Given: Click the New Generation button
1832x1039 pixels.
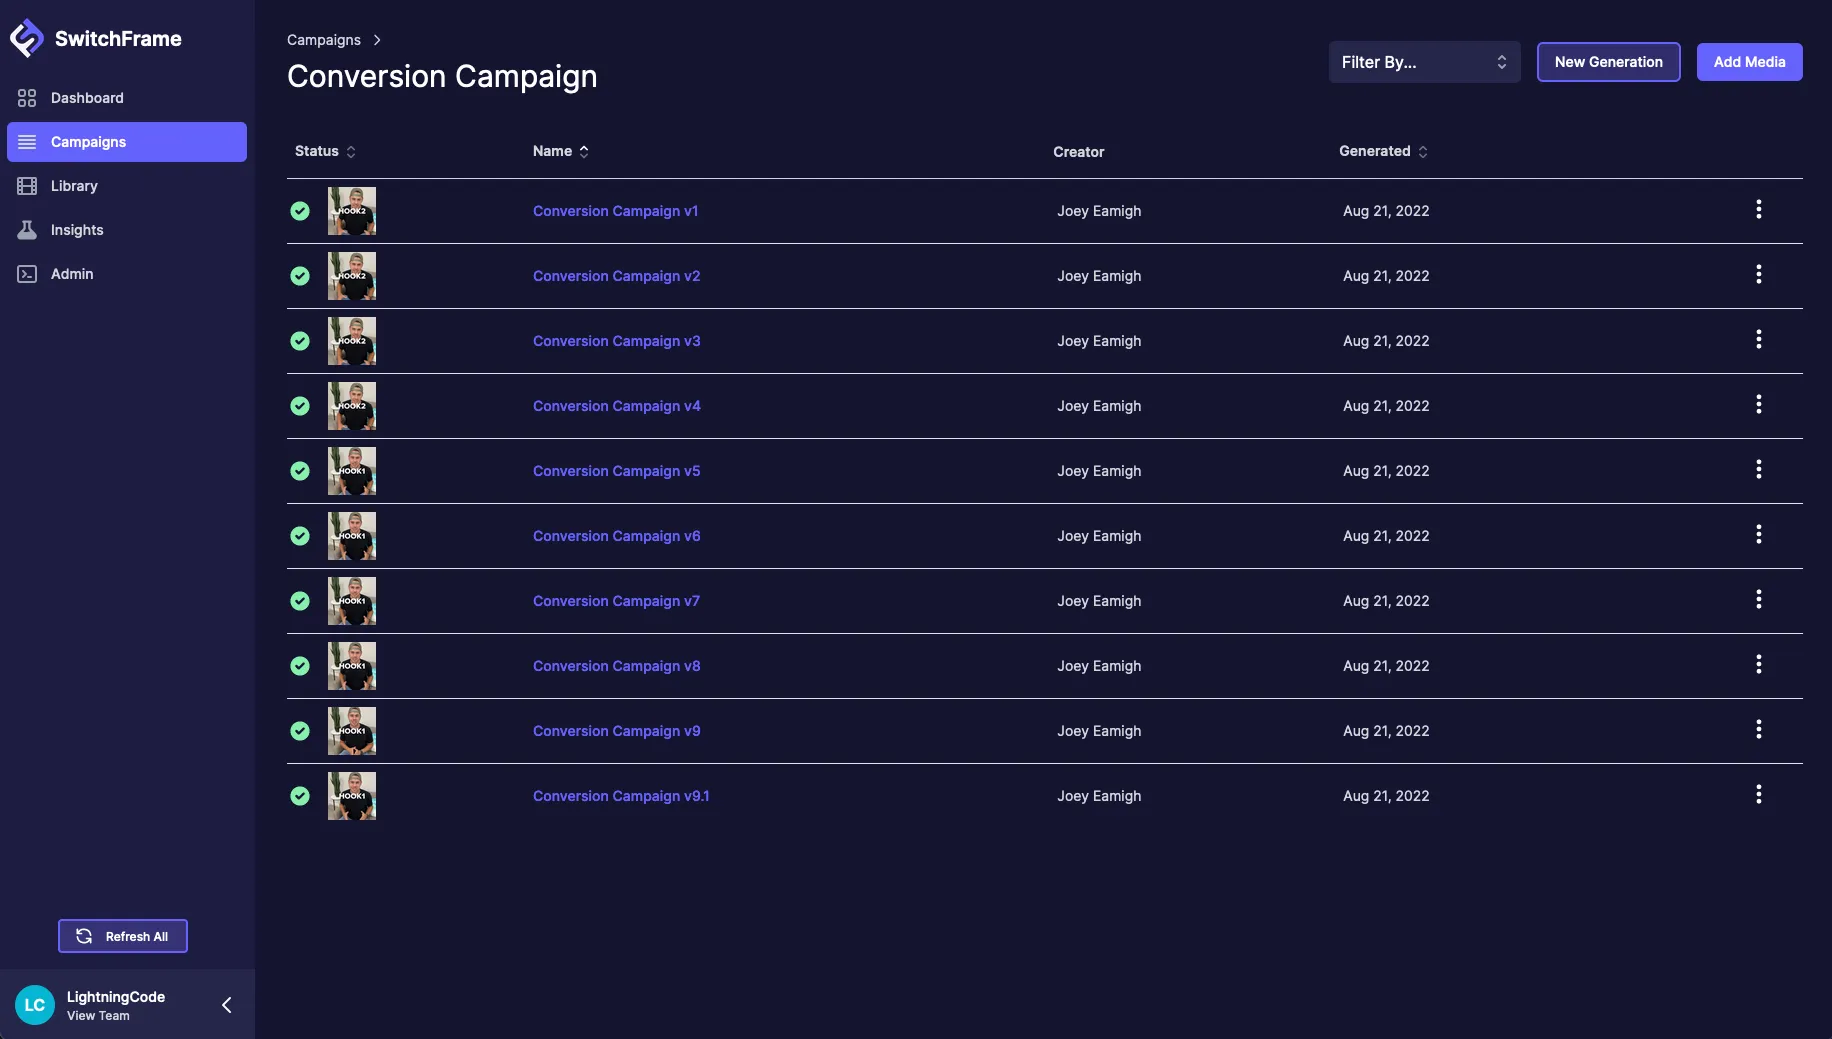Looking at the screenshot, I should [x=1608, y=62].
